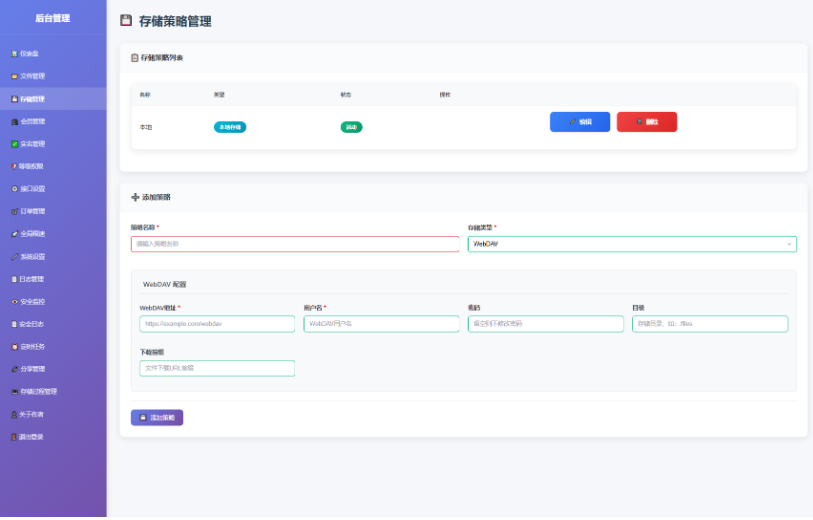Click the 定时任务 clock icon in sidebar
Image resolution: width=813 pixels, height=520 pixels.
click(x=14, y=347)
